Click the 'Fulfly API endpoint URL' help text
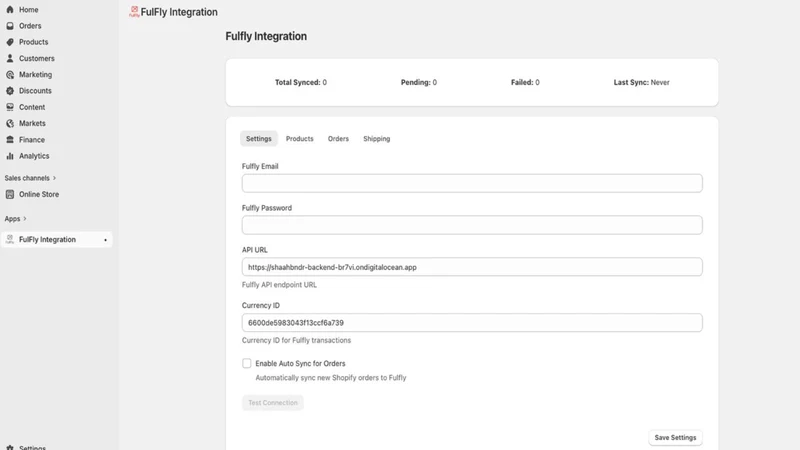Viewport: 800px width, 450px height. pos(279,285)
